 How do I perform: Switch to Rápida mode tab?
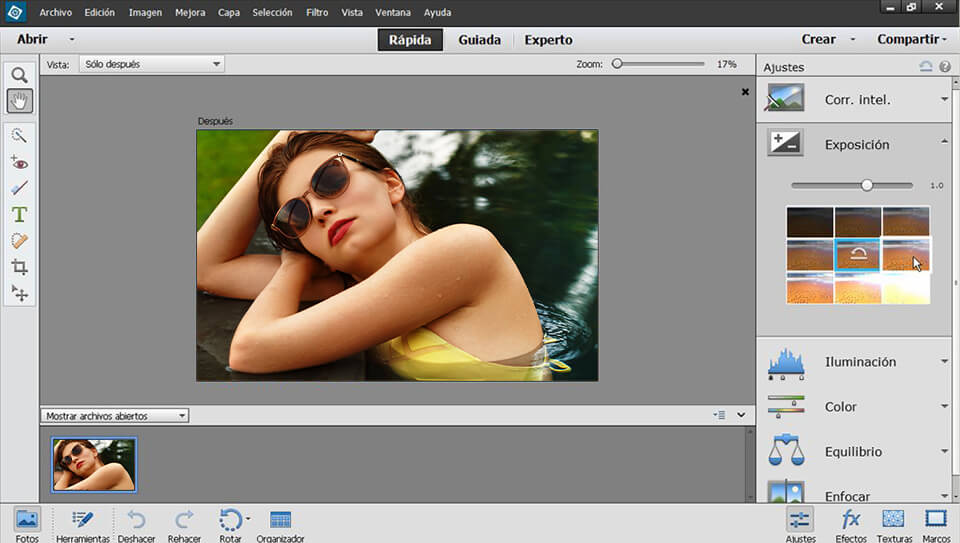[410, 40]
